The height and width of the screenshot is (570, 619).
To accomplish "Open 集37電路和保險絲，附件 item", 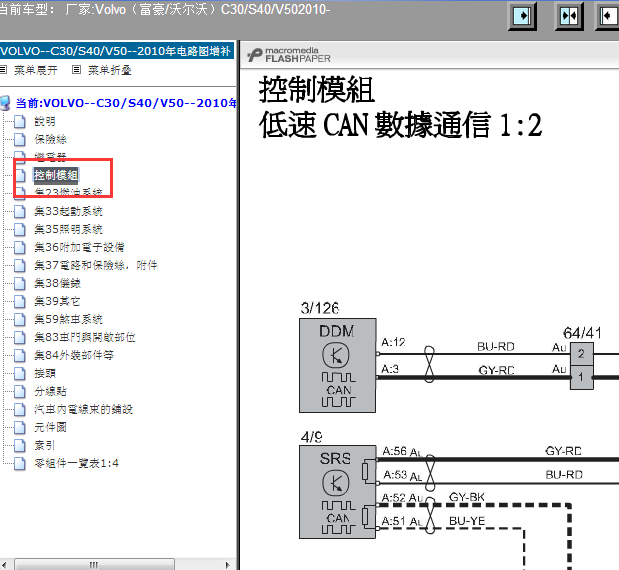I will (96, 265).
